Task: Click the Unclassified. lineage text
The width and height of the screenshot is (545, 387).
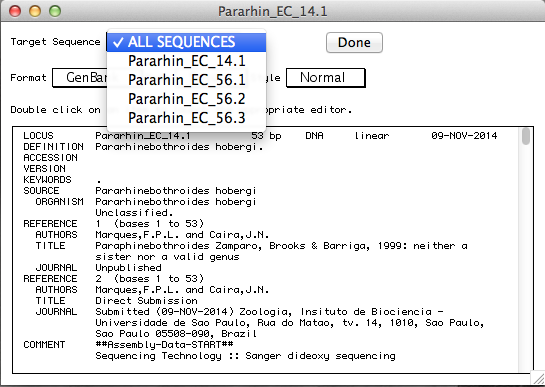Action: pyautogui.click(x=134, y=212)
